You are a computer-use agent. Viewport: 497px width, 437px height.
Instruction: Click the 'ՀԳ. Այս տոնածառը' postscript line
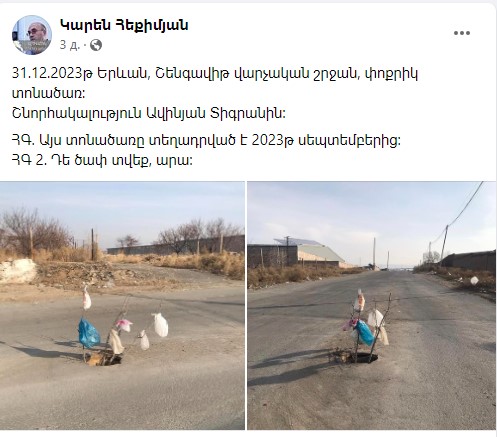(x=206, y=141)
